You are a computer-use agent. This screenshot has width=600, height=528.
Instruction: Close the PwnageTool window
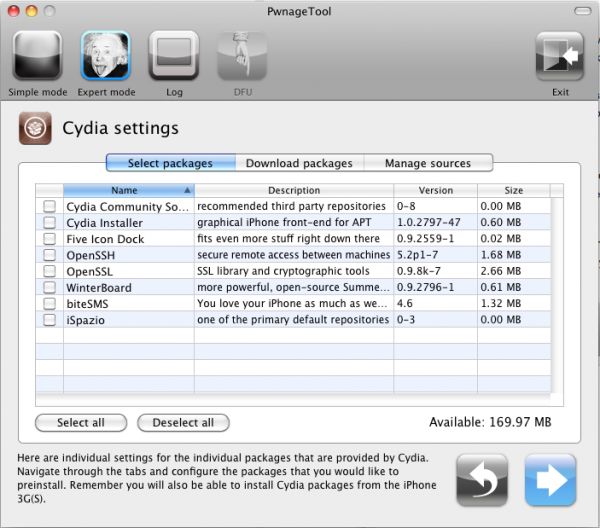(x=14, y=11)
